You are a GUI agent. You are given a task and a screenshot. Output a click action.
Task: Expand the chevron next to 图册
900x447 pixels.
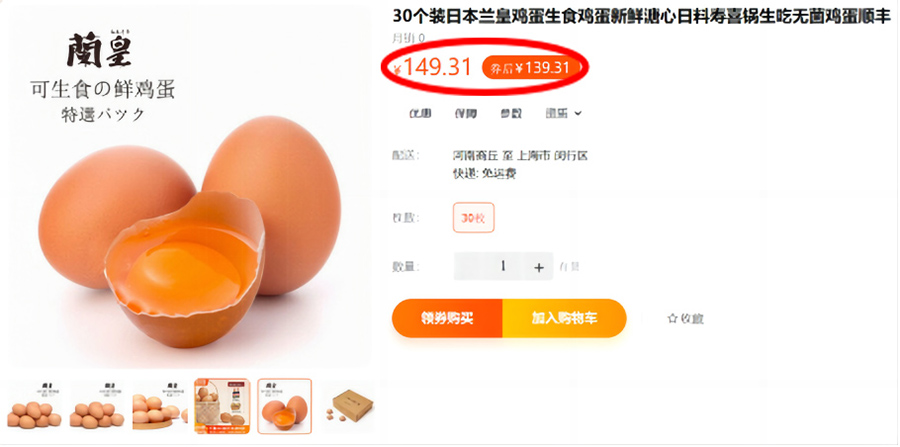coord(578,114)
